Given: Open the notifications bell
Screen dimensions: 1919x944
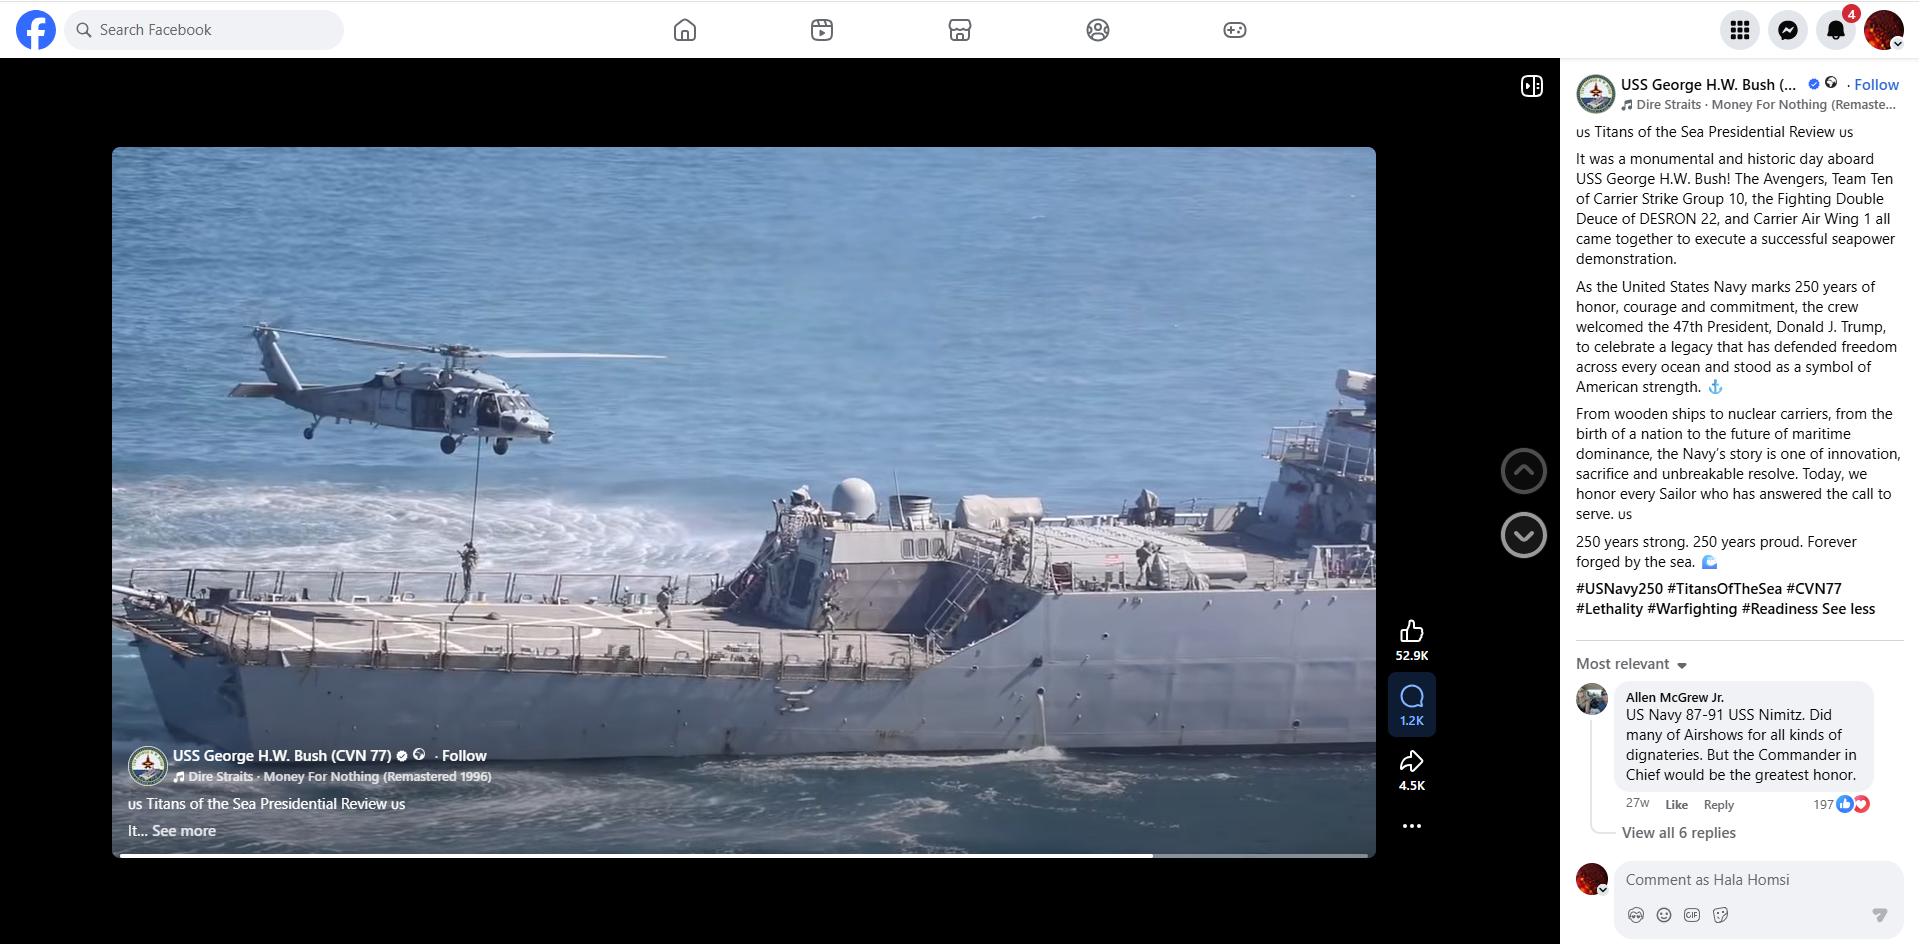Looking at the screenshot, I should click(1835, 30).
